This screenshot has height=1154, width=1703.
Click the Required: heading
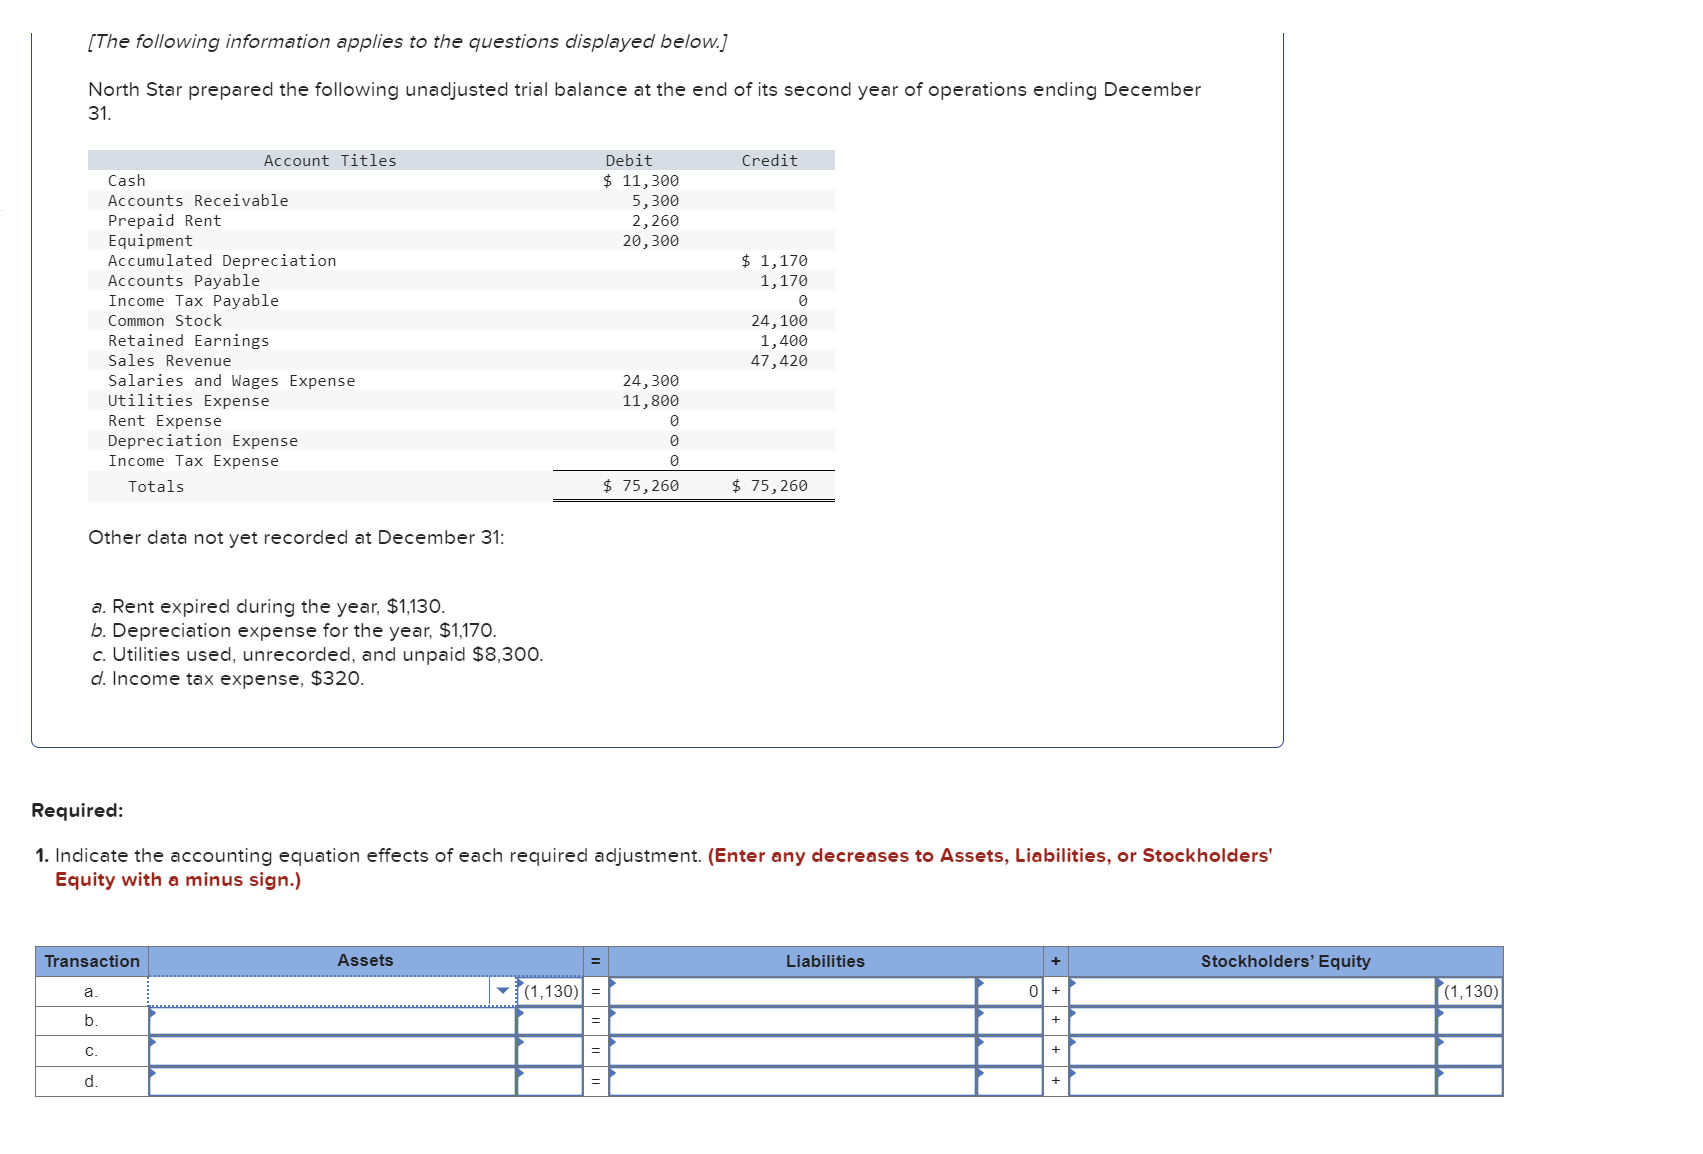tap(77, 810)
